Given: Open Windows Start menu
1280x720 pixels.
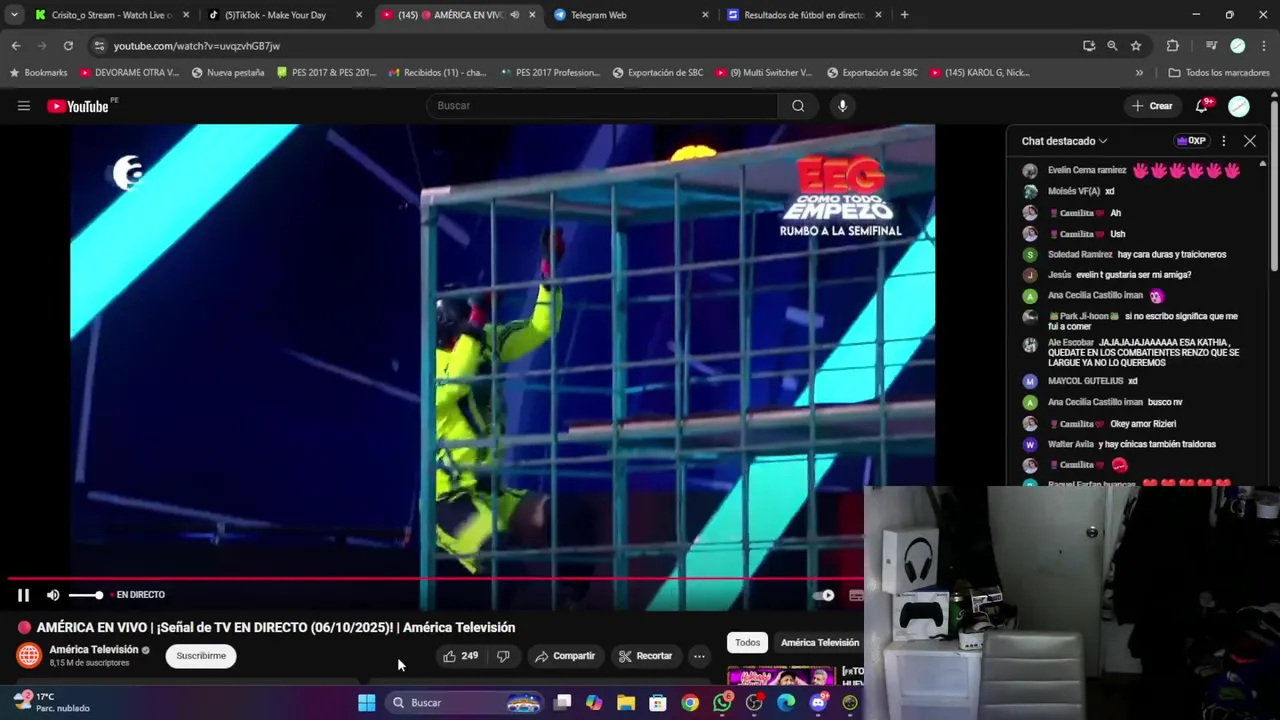Looking at the screenshot, I should [x=367, y=703].
